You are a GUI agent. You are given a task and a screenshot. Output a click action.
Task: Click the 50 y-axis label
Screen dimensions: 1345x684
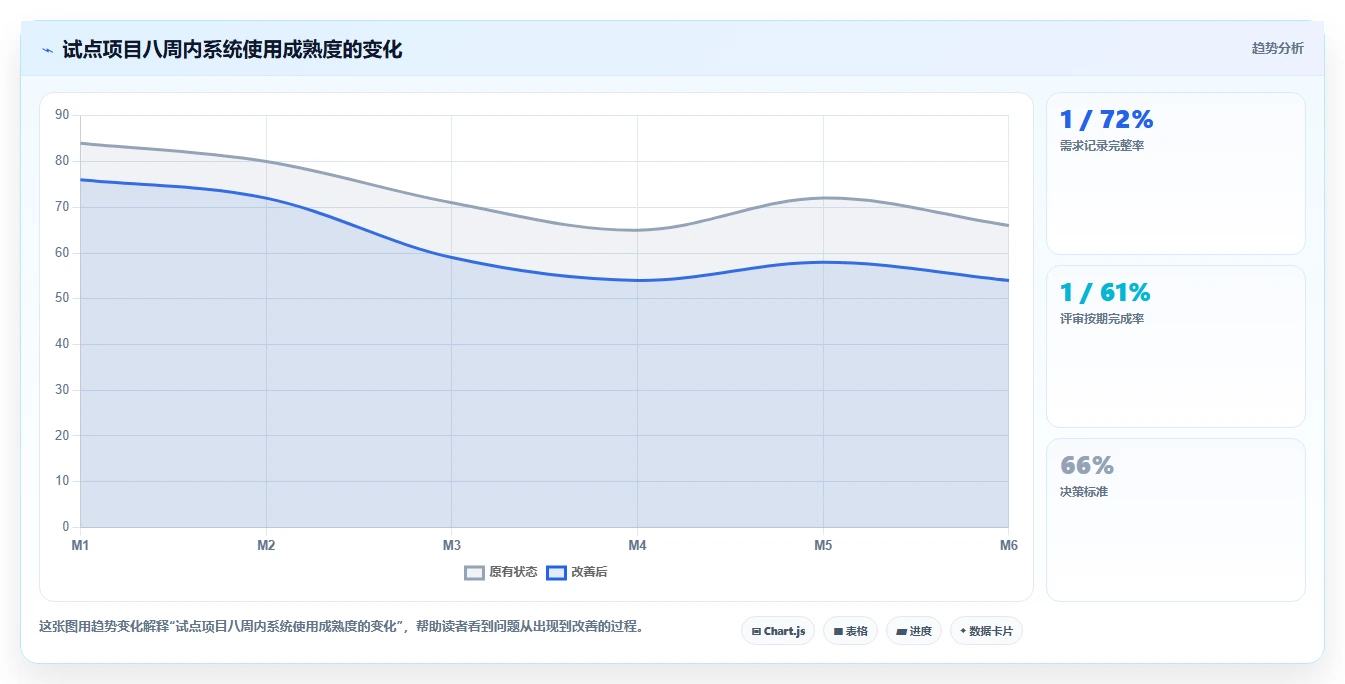(x=62, y=298)
